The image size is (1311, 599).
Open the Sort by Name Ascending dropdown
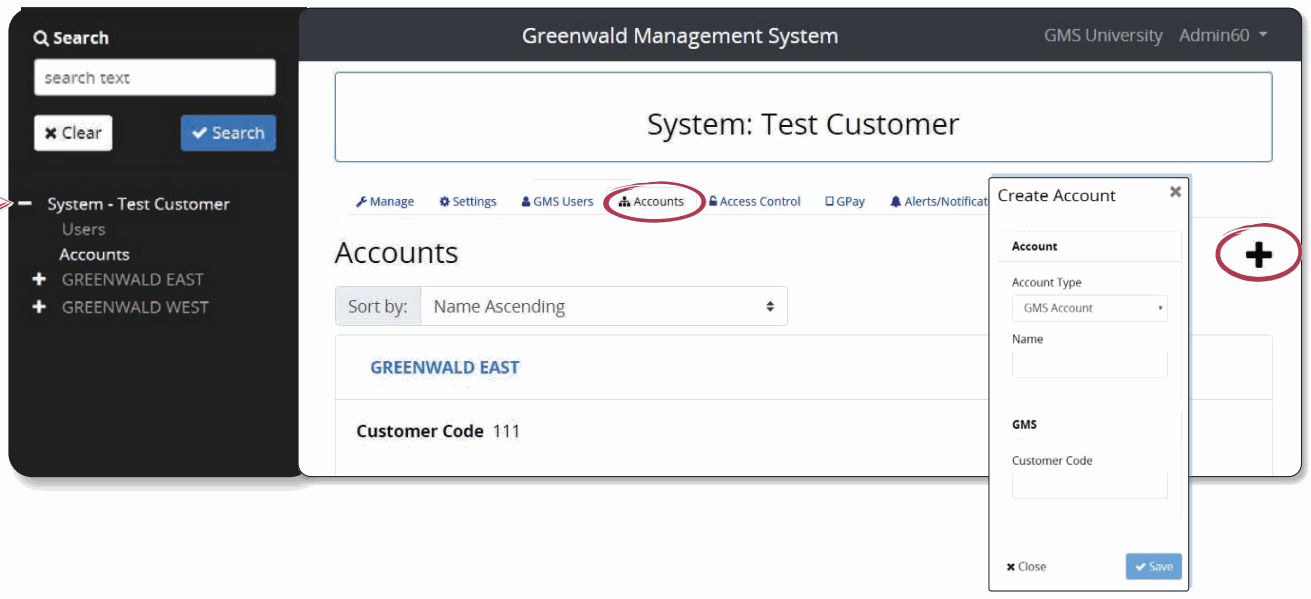click(x=604, y=306)
